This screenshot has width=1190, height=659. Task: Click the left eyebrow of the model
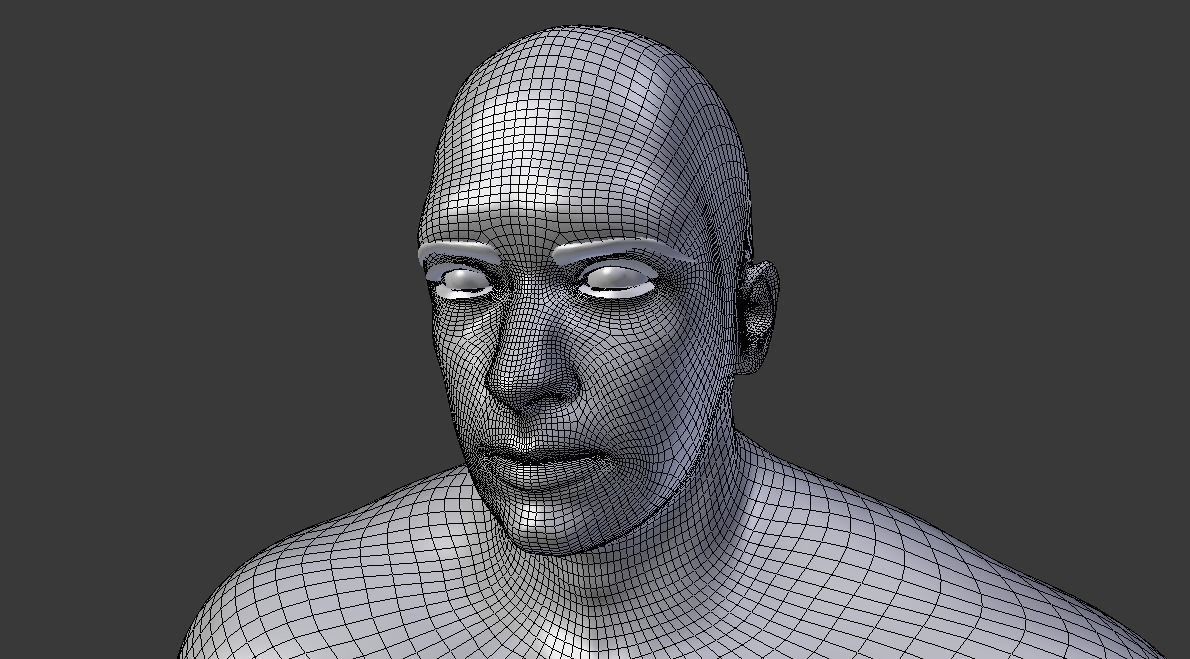pyautogui.click(x=620, y=245)
